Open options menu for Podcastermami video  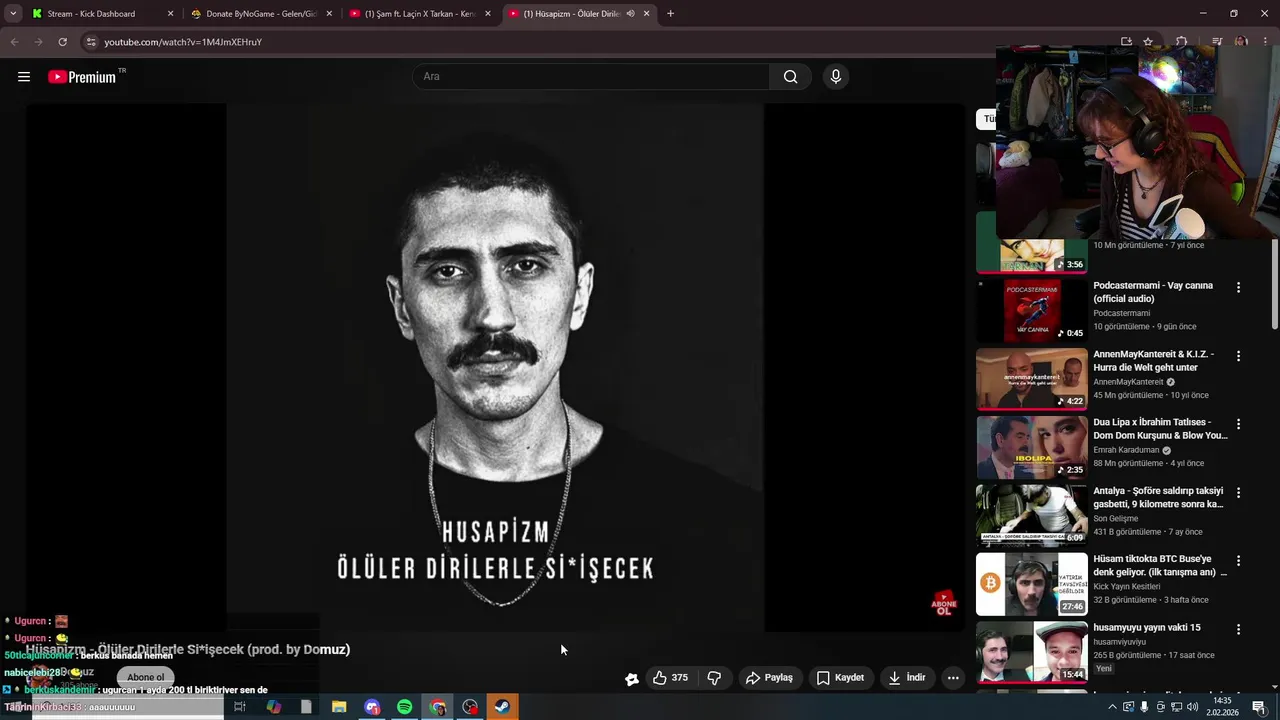1238,288
